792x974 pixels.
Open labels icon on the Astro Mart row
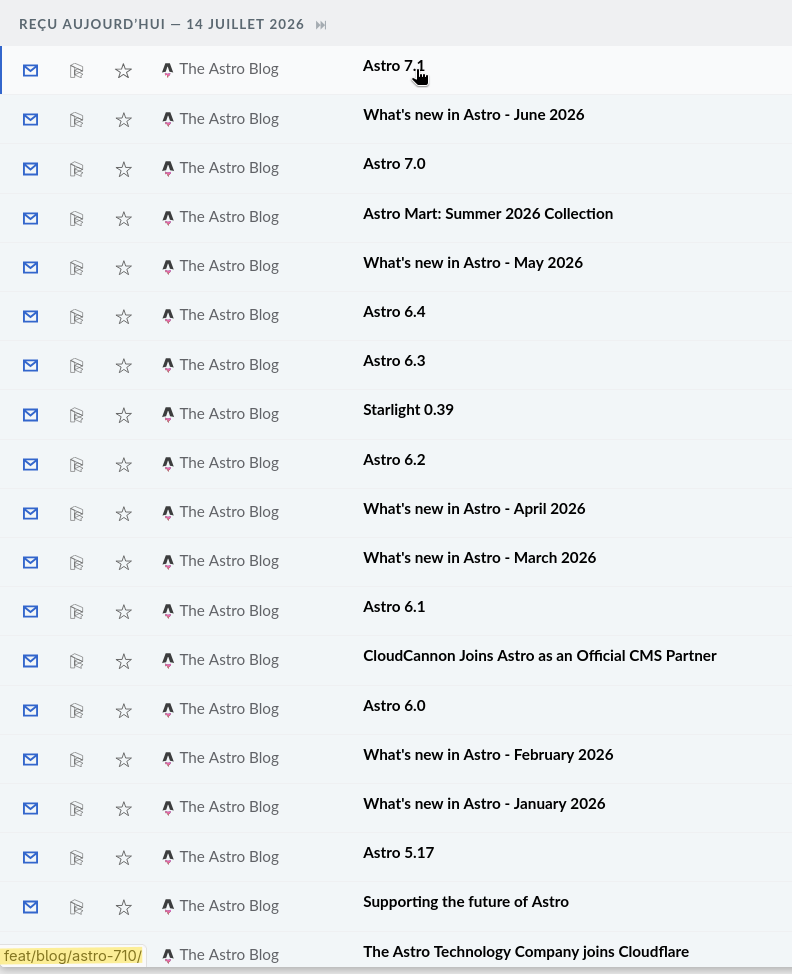76,218
